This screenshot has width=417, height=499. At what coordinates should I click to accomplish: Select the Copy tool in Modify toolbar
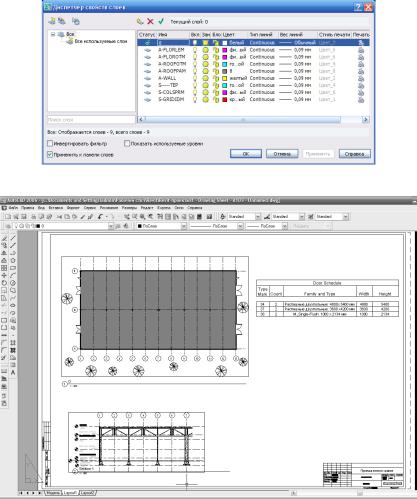(4, 246)
